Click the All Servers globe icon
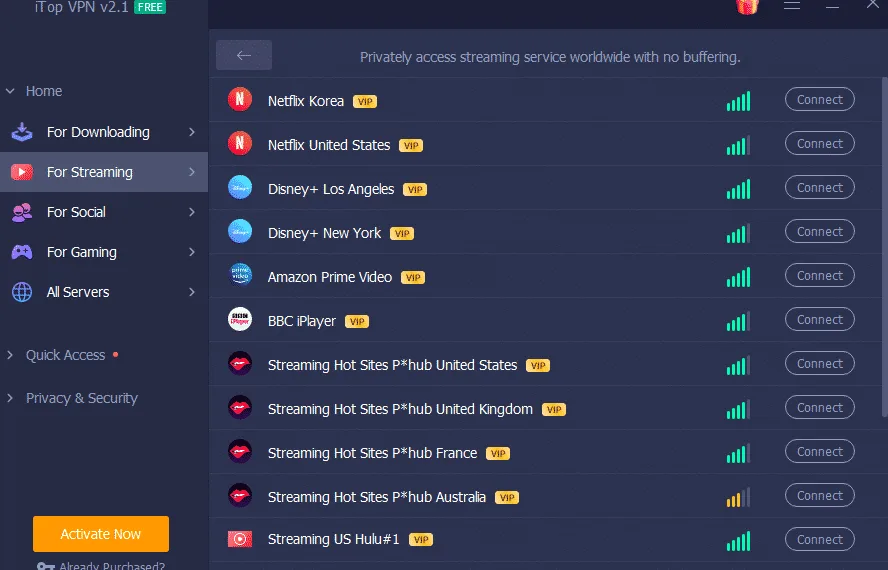888x570 pixels. point(22,292)
